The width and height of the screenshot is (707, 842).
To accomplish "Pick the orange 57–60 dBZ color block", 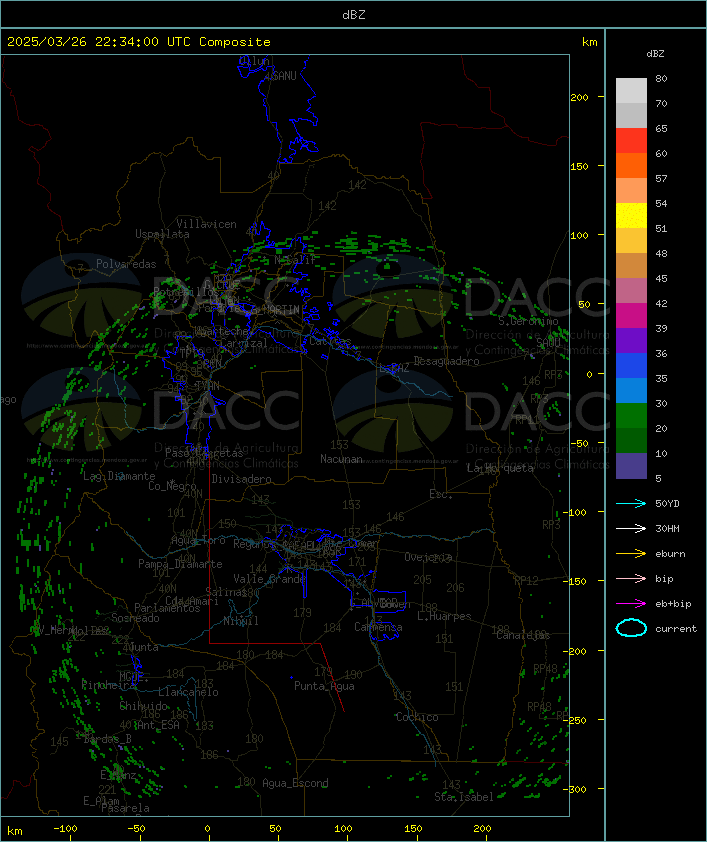I will [631, 166].
